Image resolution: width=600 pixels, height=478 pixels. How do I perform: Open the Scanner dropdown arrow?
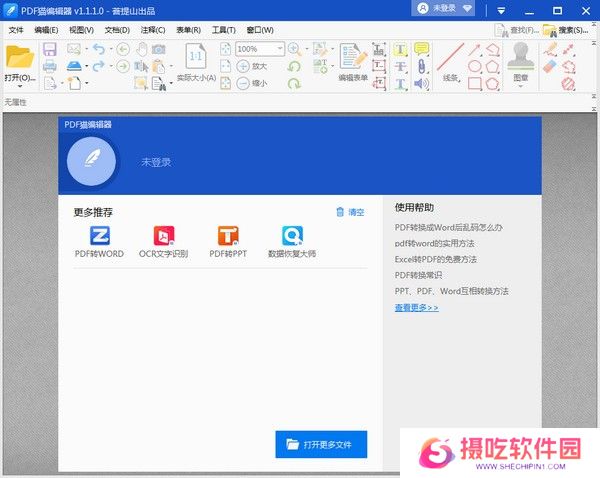pyautogui.click(x=87, y=67)
